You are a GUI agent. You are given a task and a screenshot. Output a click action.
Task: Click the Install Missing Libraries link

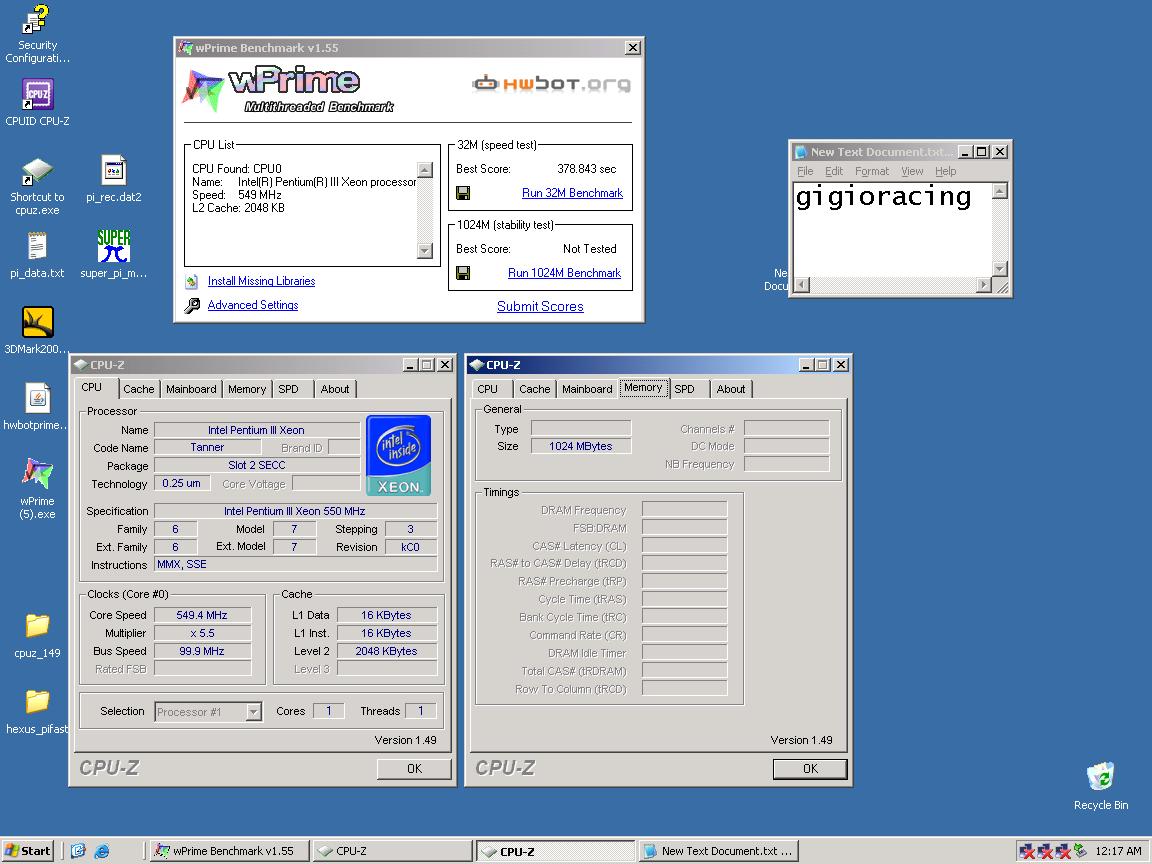pos(262,281)
